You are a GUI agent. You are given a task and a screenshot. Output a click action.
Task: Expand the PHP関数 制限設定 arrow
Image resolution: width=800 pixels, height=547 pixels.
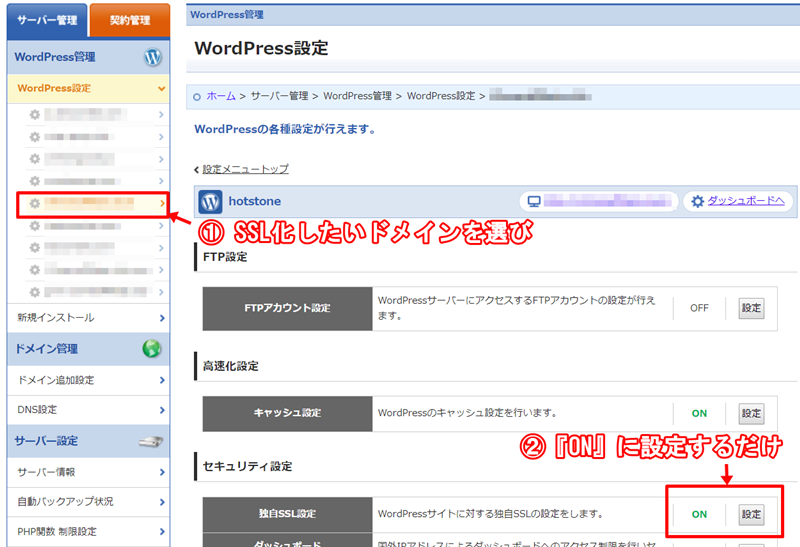[x=162, y=531]
